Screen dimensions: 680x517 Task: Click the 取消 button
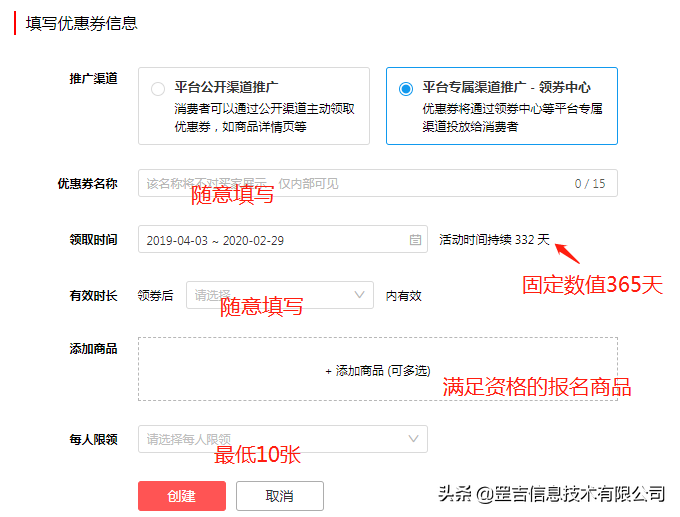click(280, 496)
